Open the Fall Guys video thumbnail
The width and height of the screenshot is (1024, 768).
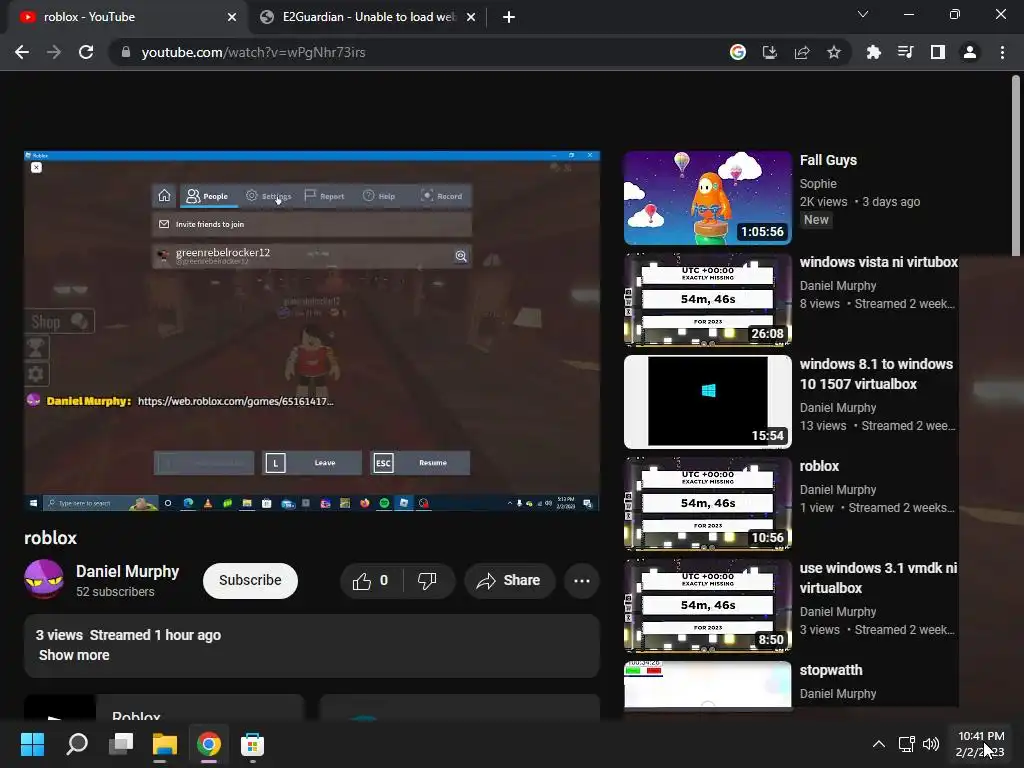(708, 198)
